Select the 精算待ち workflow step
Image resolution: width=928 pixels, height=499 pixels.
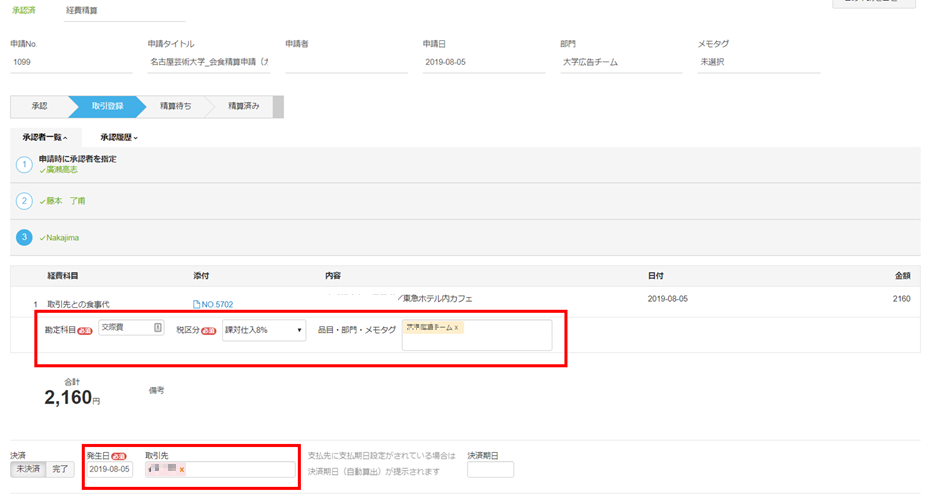175,106
